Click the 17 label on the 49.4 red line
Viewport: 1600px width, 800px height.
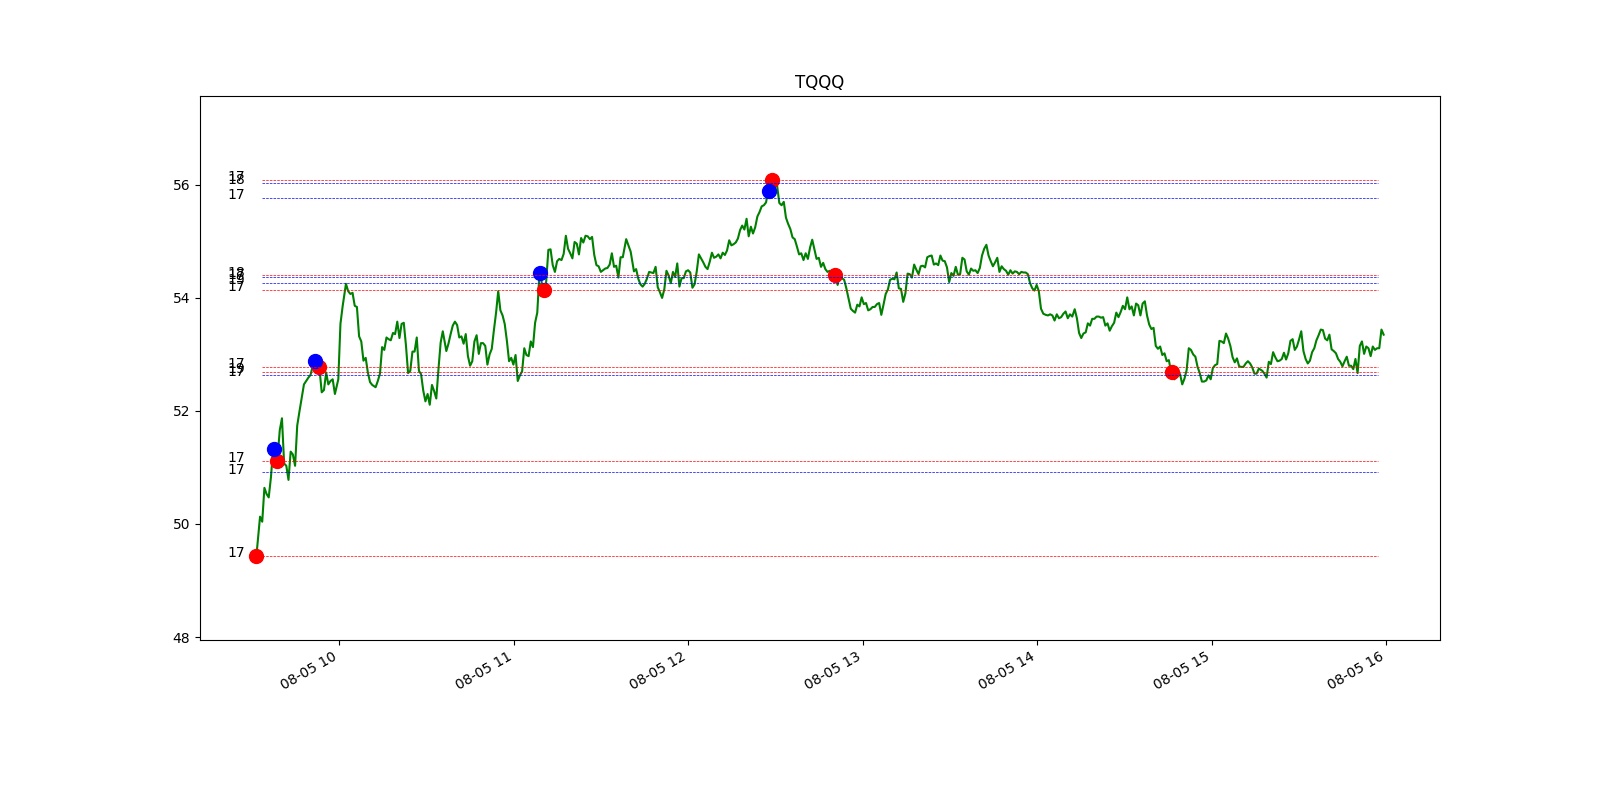[236, 552]
